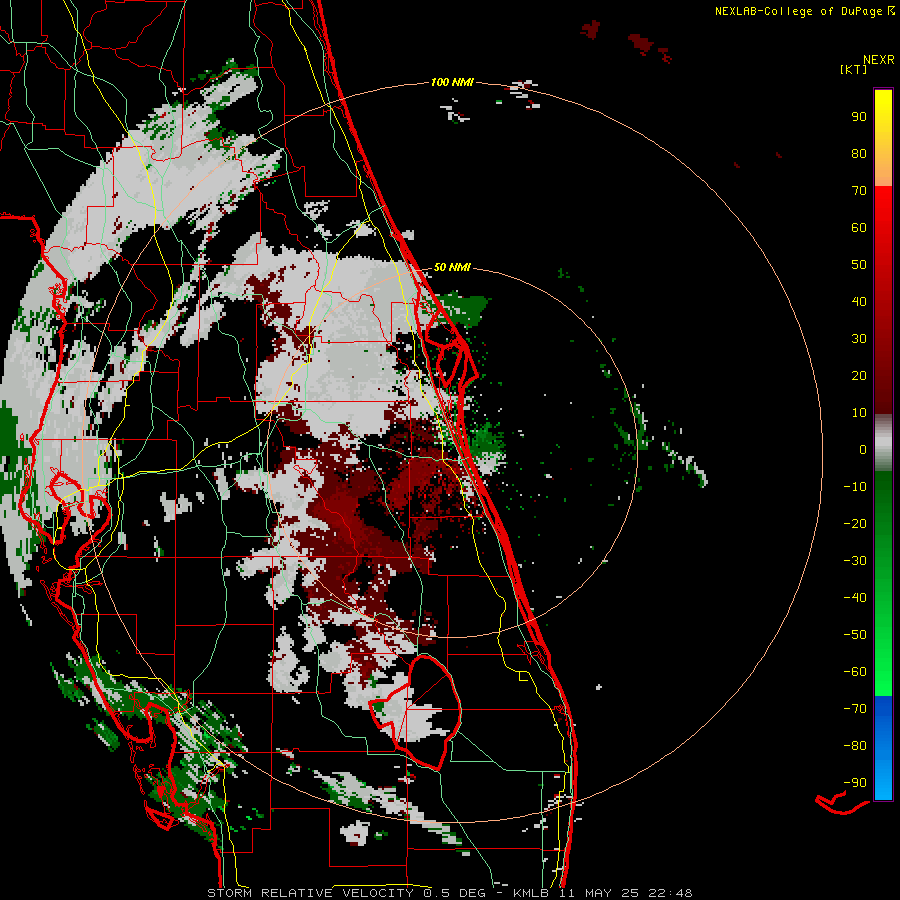
Task: Click the 11 MAY 25 date text
Action: 599,893
